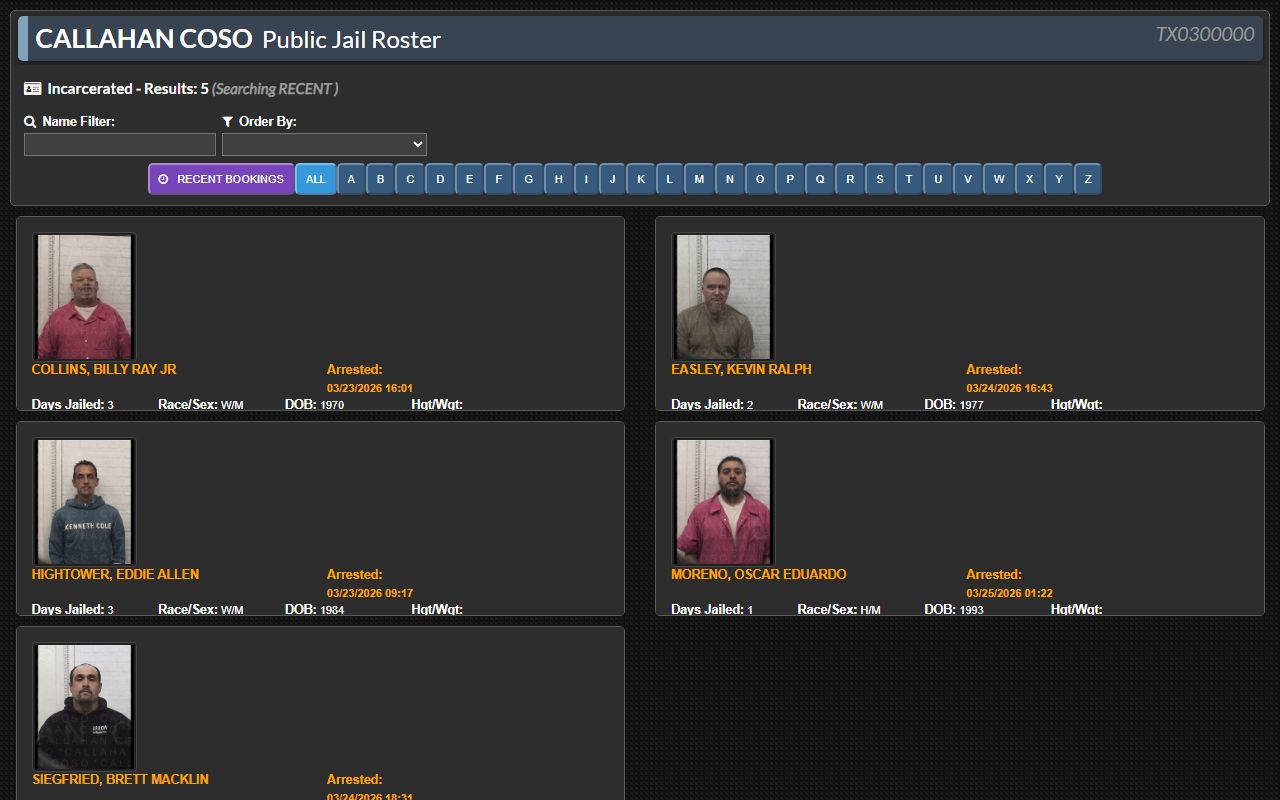Click arrest date 03/23/2026 16:01
Viewport: 1280px width, 800px height.
[370, 388]
